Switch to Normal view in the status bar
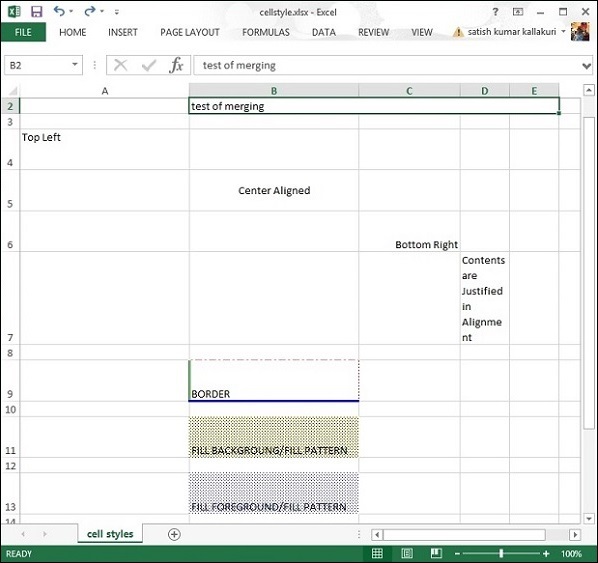This screenshot has width=598, height=563. pyautogui.click(x=377, y=553)
